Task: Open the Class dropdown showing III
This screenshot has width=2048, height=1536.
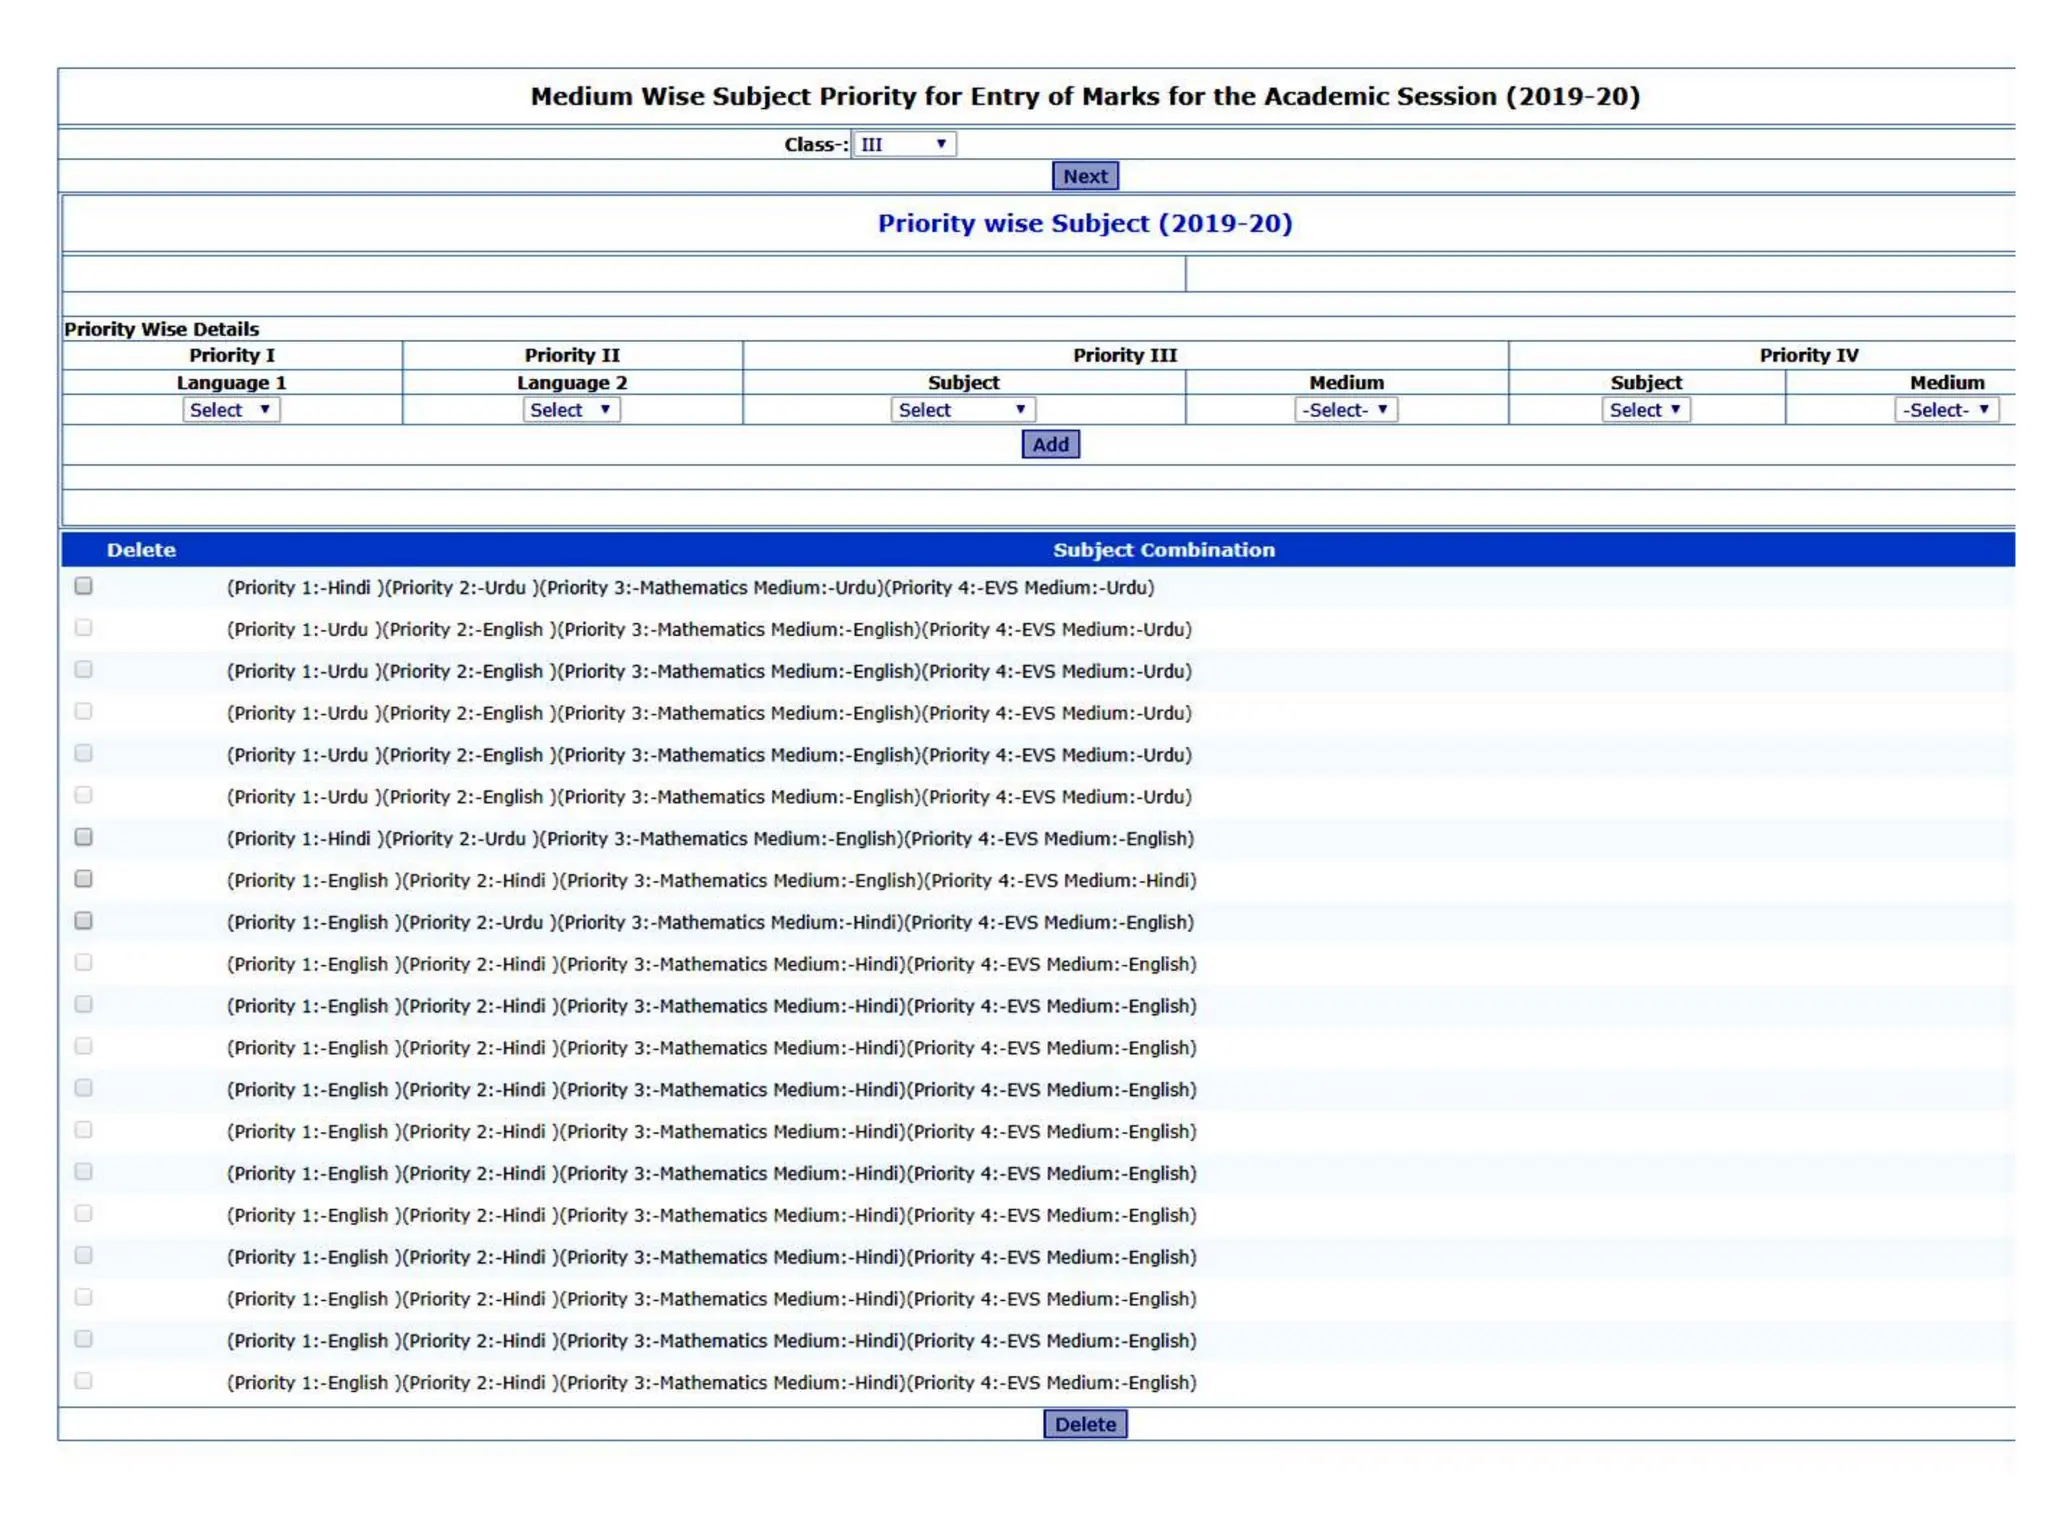Action: tap(903, 144)
